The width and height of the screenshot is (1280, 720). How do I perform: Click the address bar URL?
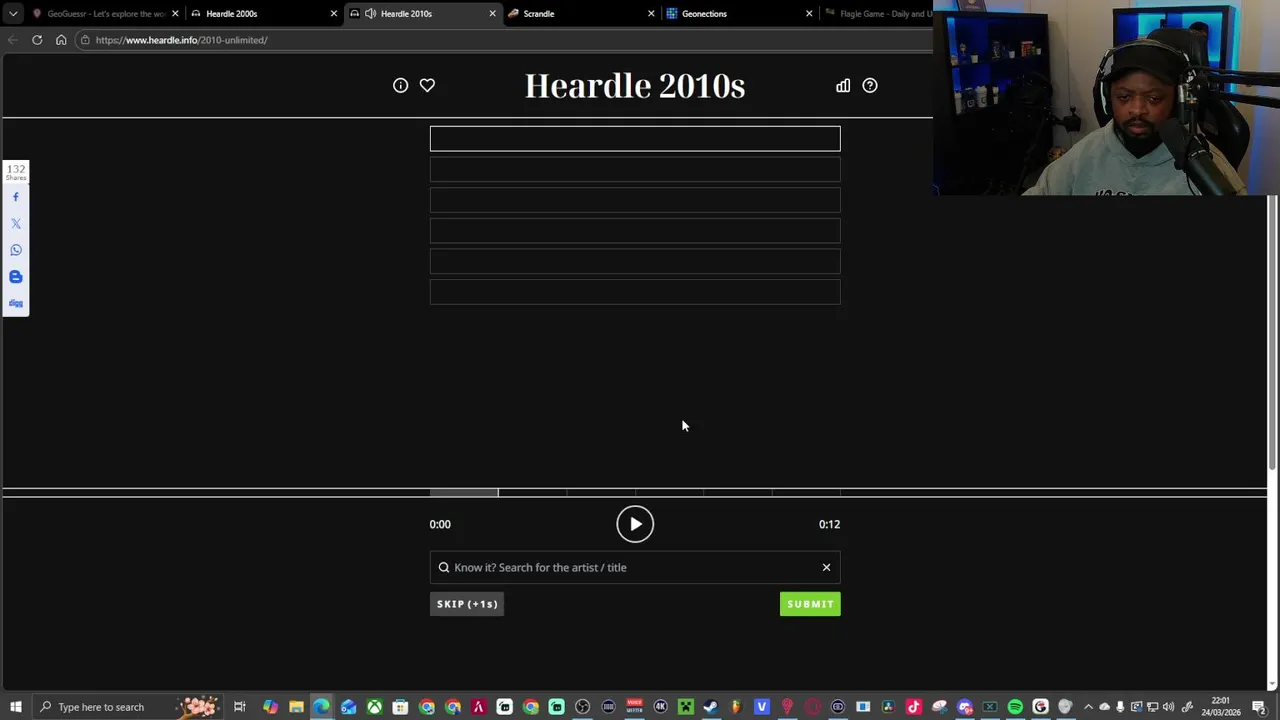click(x=181, y=40)
